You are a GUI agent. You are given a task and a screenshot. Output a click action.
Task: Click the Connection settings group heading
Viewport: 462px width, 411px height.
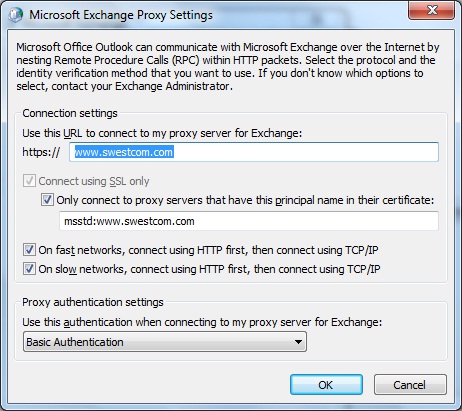(x=70, y=113)
